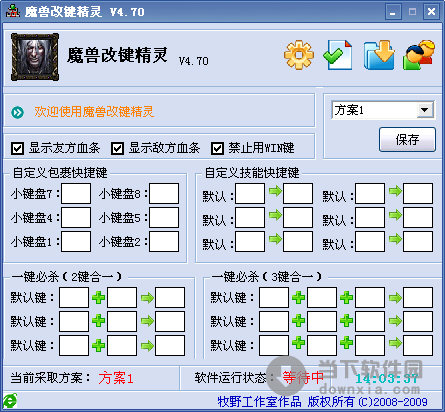Click the first 默认 input box in skill hotkeys
Image resolution: width=445 pixels, height=412 pixels.
point(250,193)
